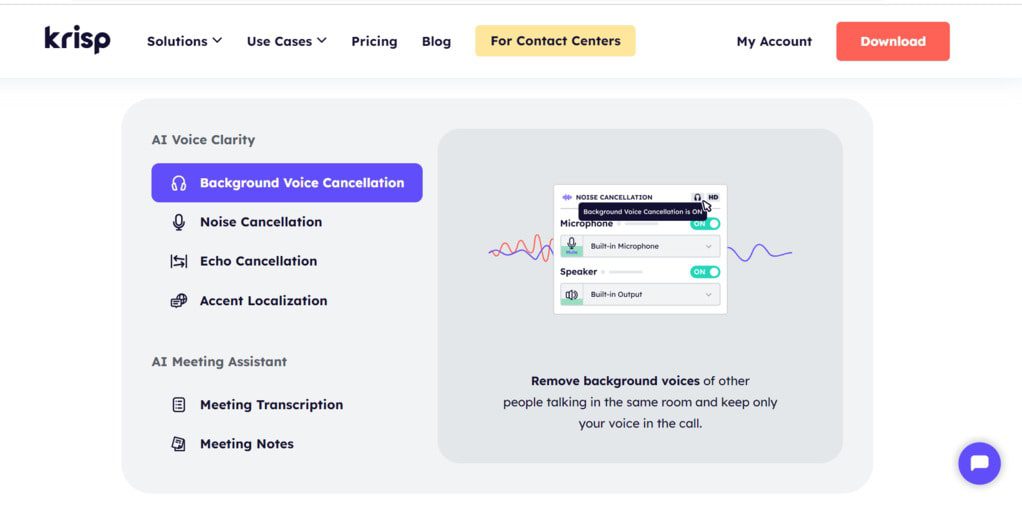The width and height of the screenshot is (1022, 507).
Task: Click the speaker icon in widget
Action: click(571, 295)
